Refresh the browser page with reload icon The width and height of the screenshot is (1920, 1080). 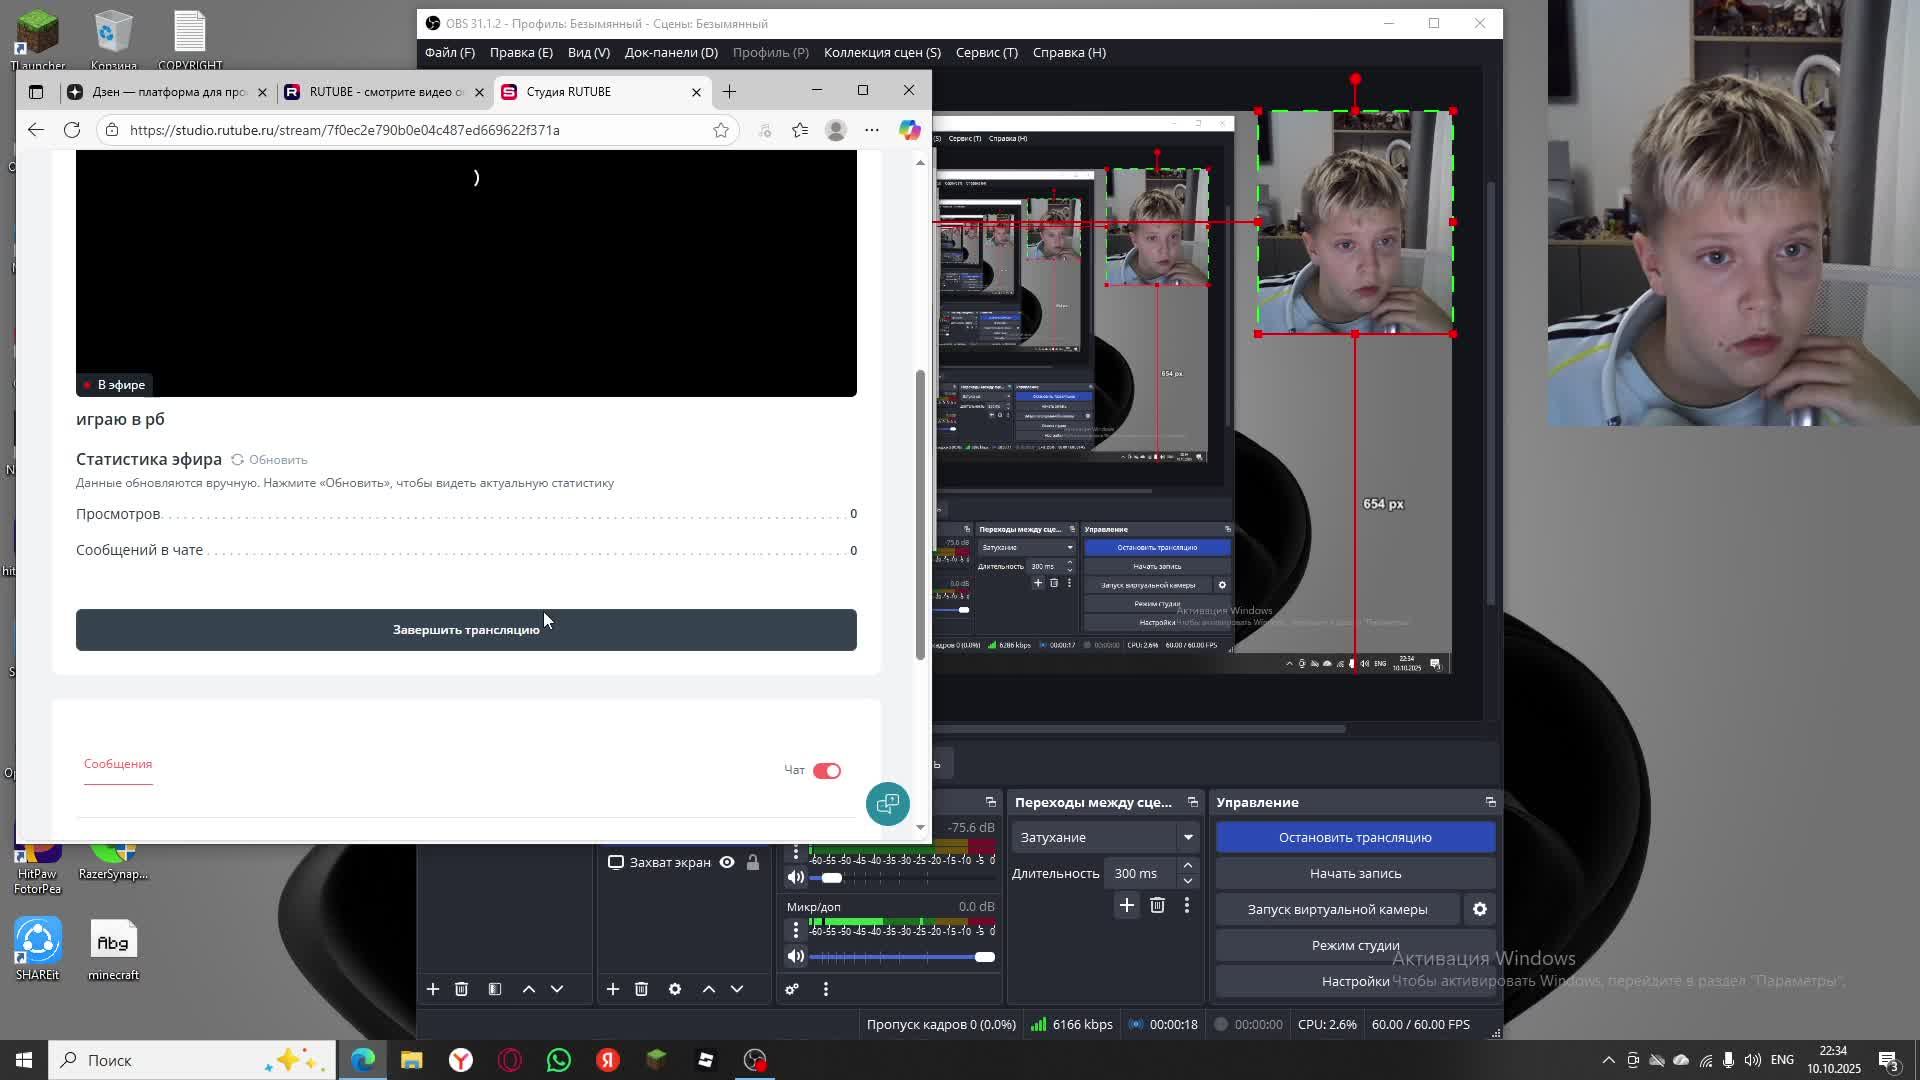[x=72, y=130]
